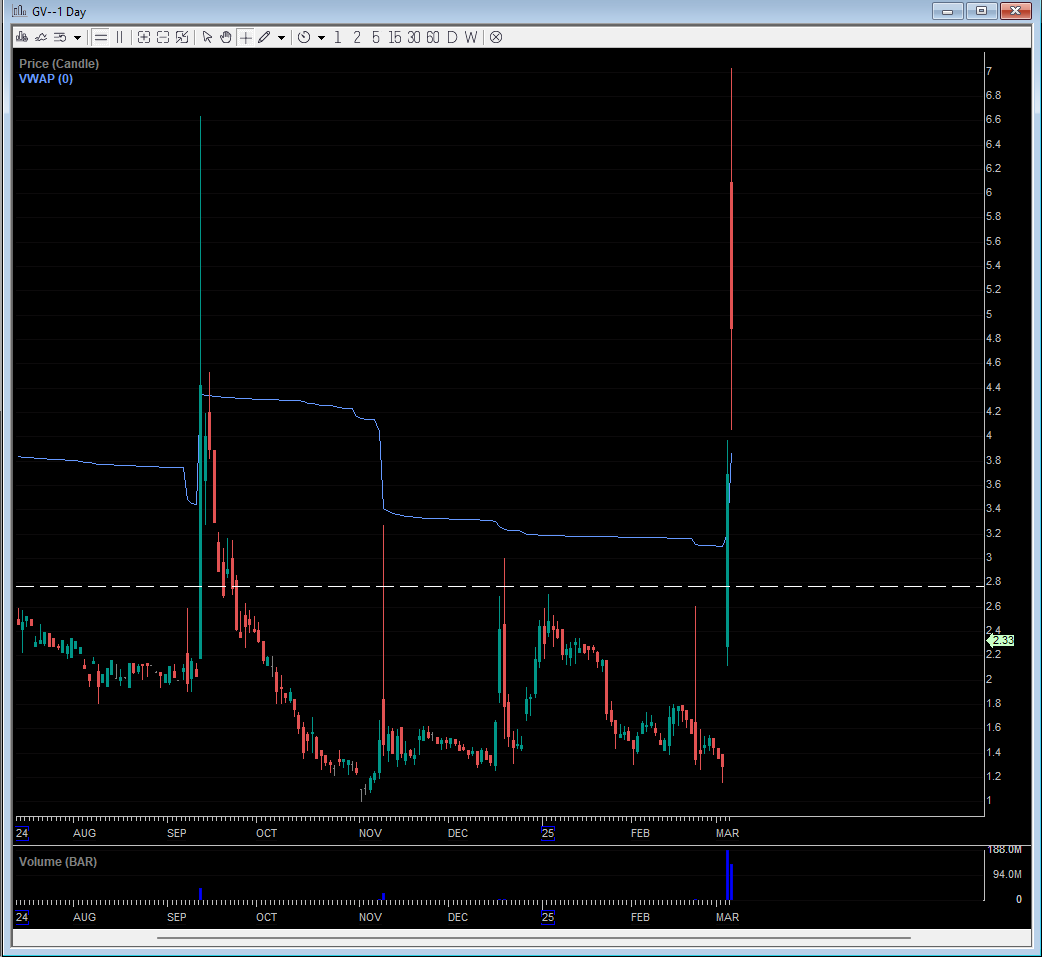
Task: Switch to 30 minute interval
Action: coord(414,37)
